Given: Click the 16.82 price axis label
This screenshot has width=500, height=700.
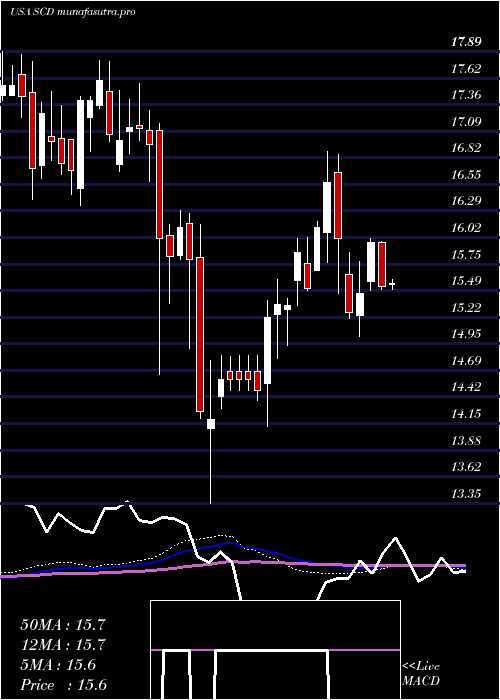Looking at the screenshot, I should pyautogui.click(x=466, y=148).
